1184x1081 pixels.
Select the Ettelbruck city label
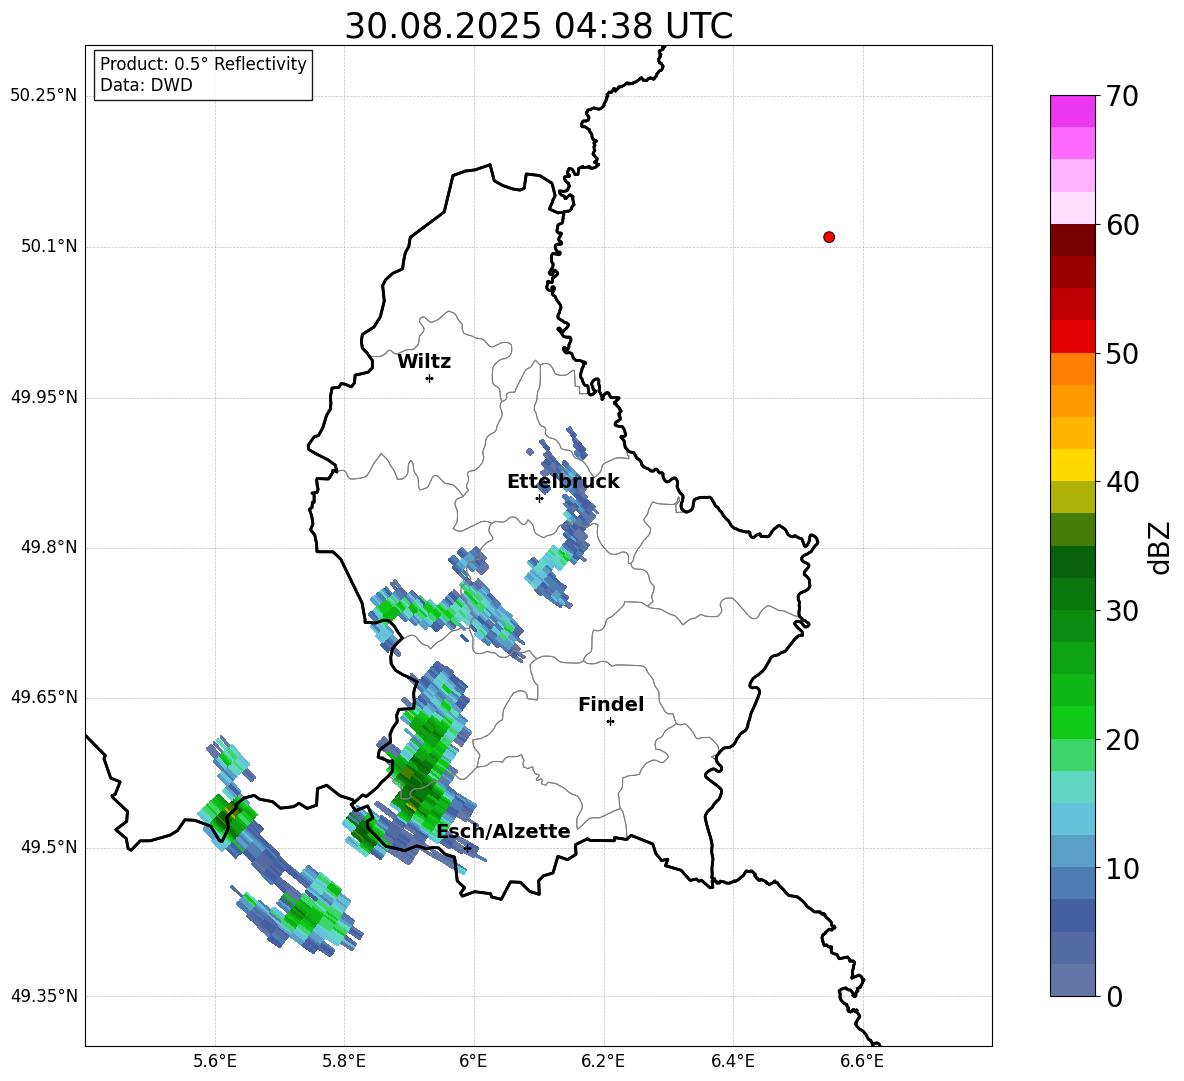coord(563,482)
